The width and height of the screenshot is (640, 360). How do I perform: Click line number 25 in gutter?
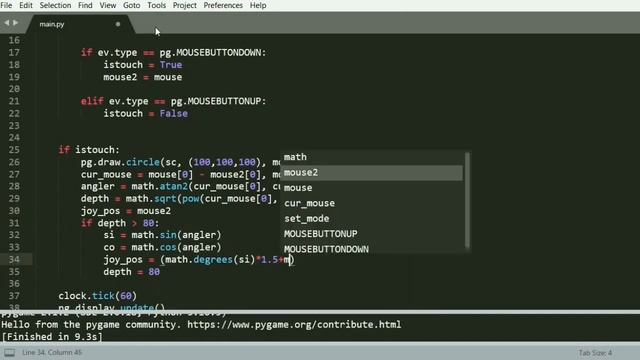point(14,150)
